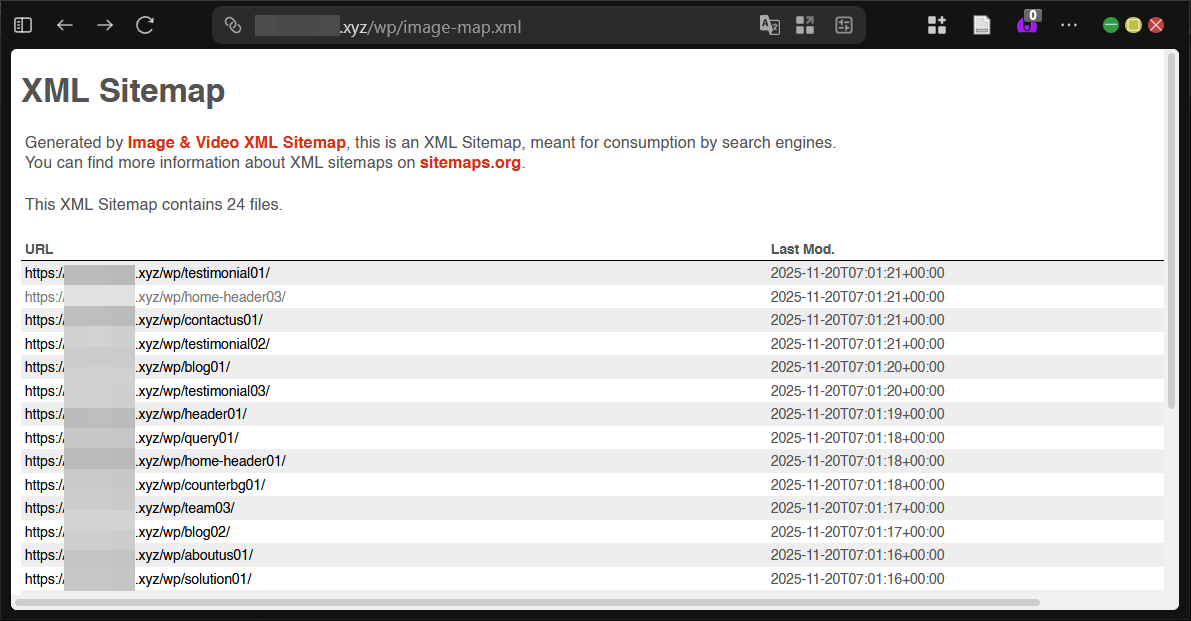Click the new tab grid icon in toolbar
Screen dimensions: 1191x621
tap(937, 24)
